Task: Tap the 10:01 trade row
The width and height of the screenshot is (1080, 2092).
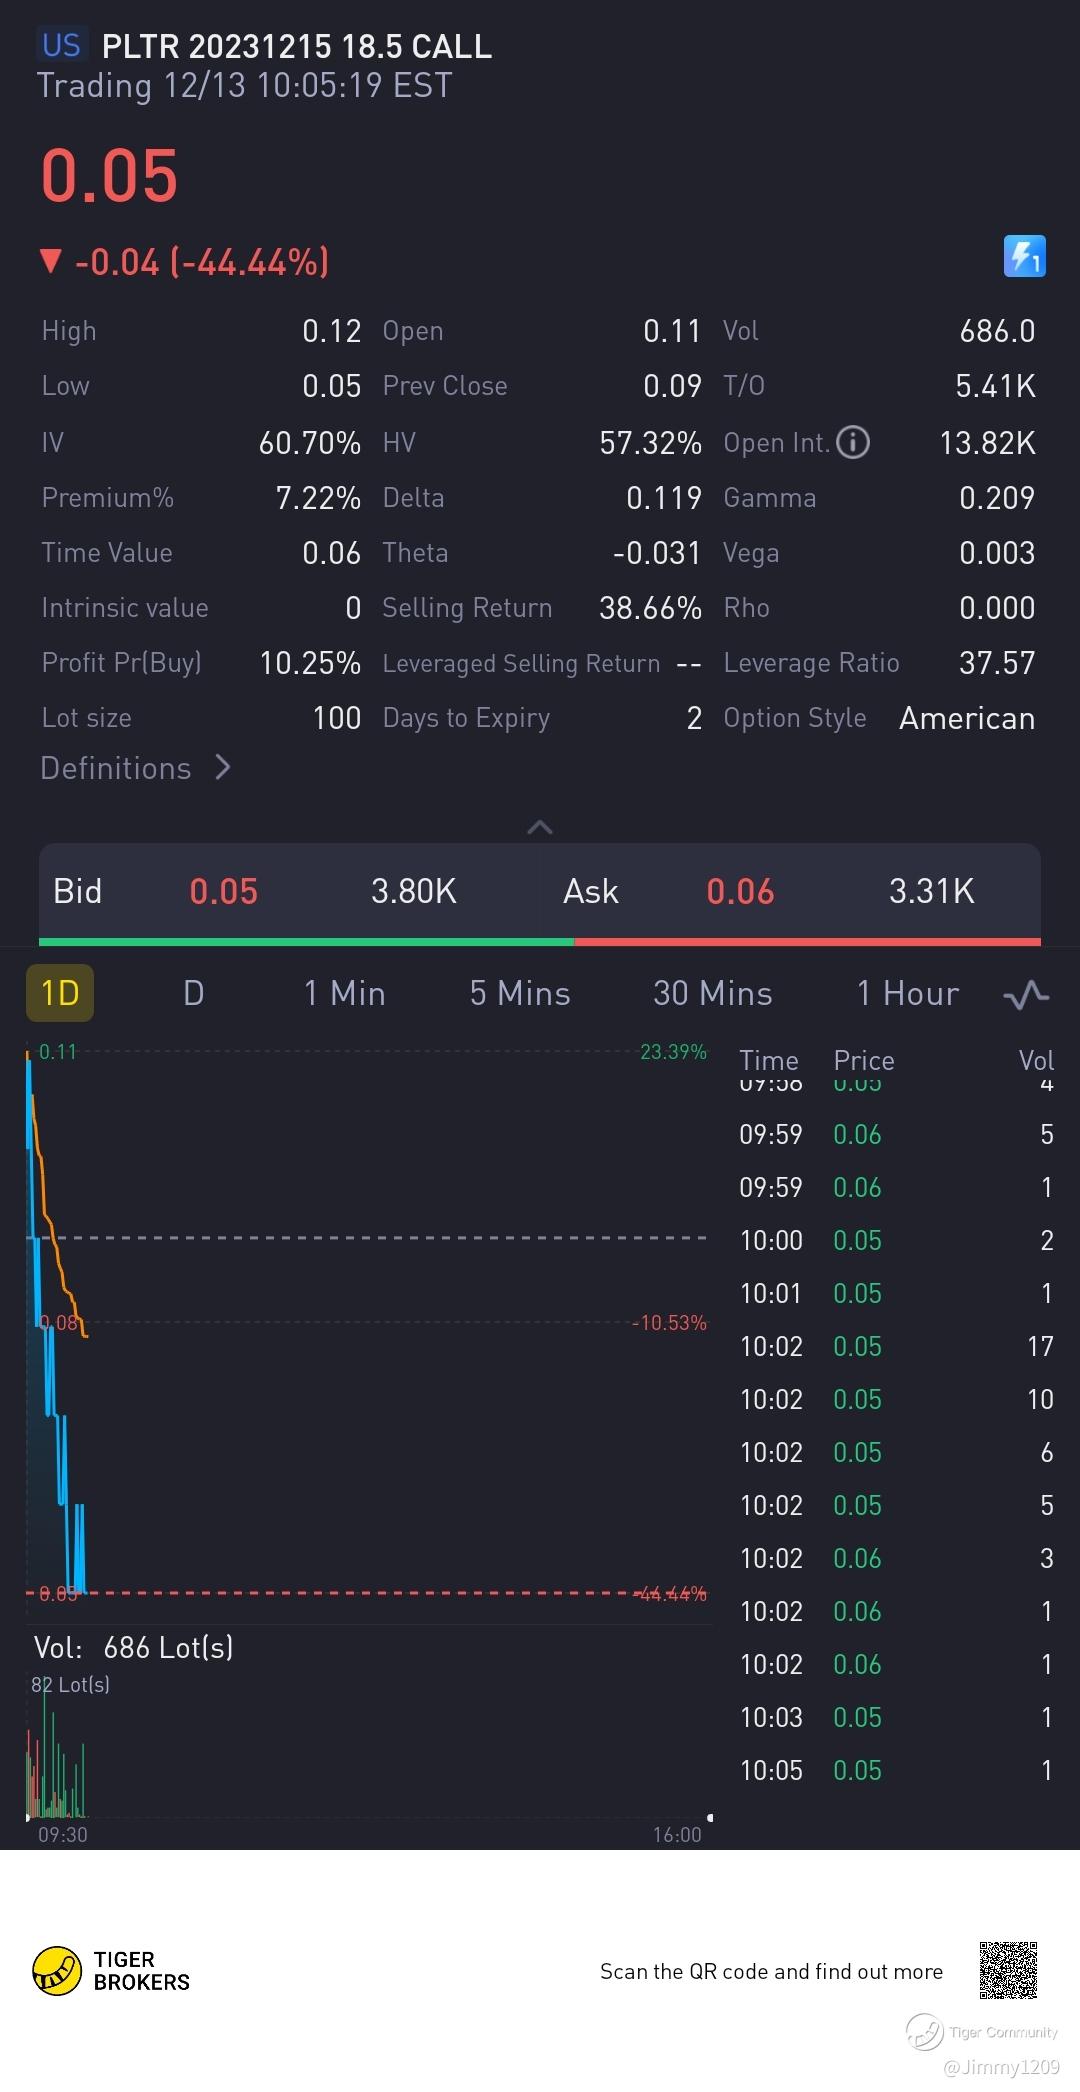Action: pyautogui.click(x=896, y=1293)
